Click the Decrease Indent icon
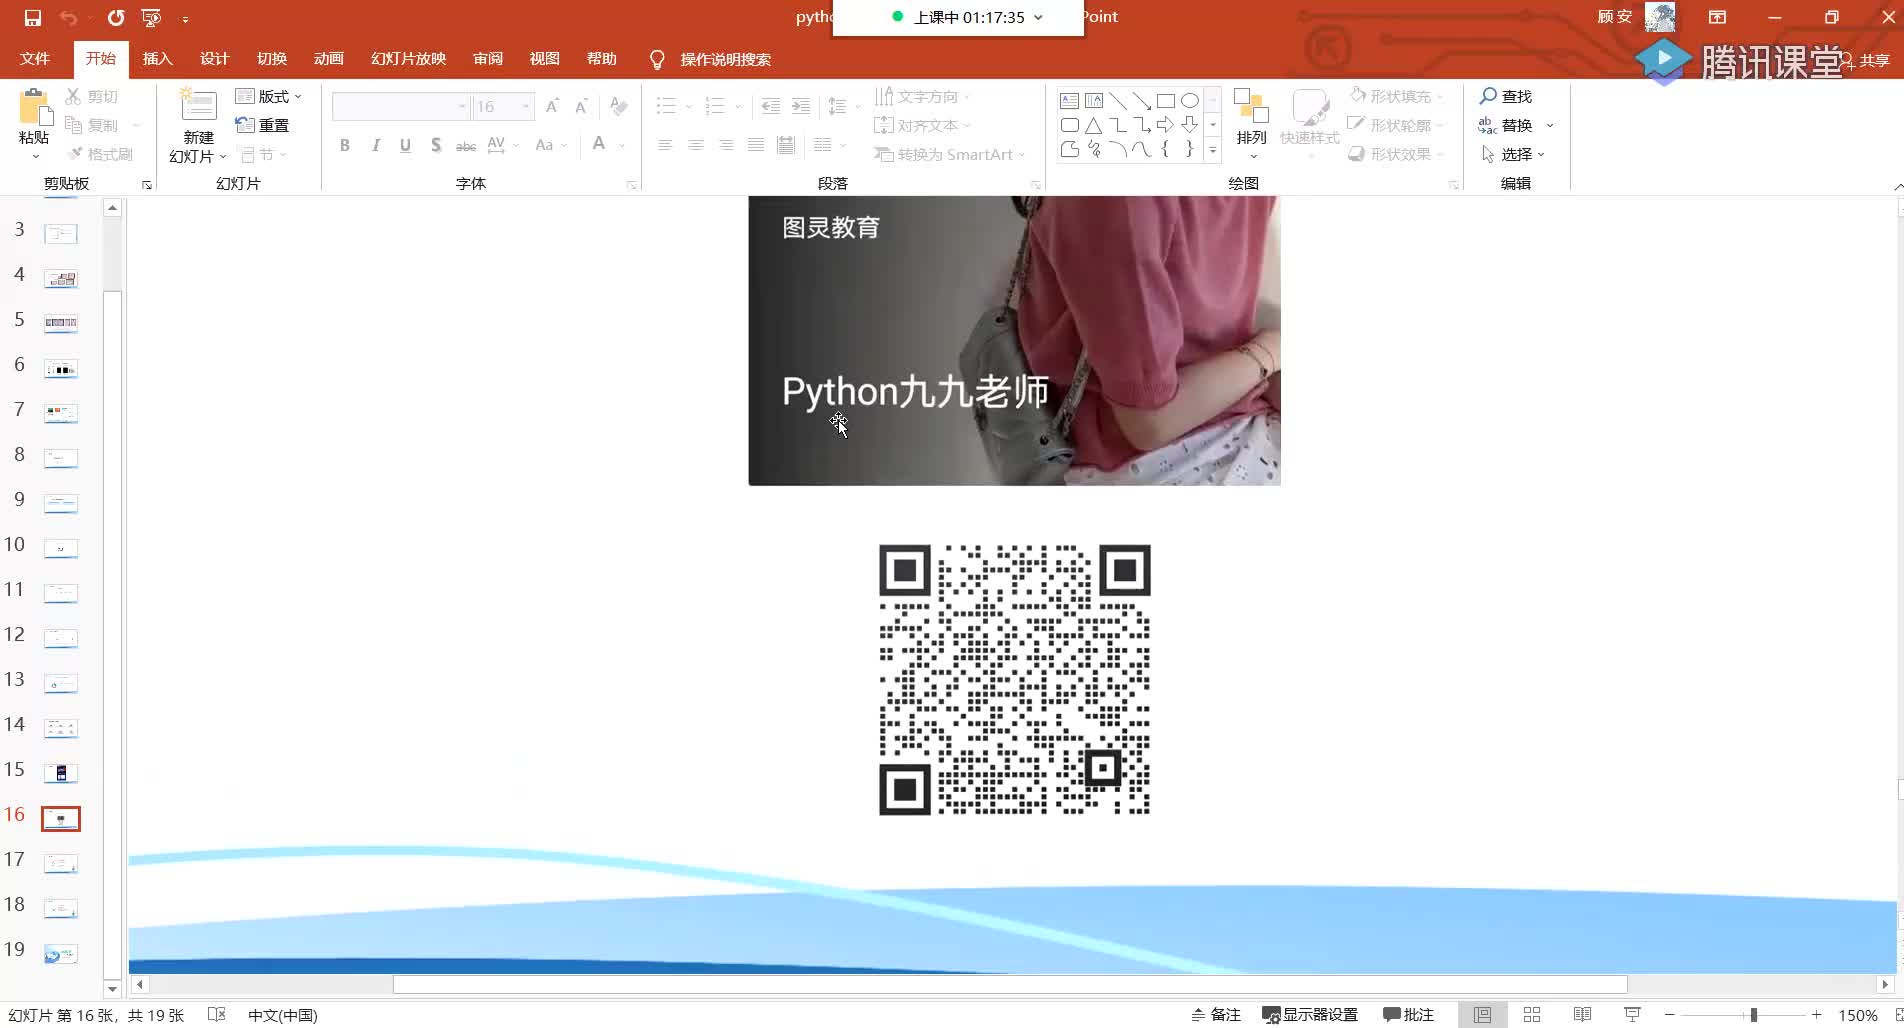Screen dimensions: 1904x1028 pyautogui.click(x=770, y=106)
